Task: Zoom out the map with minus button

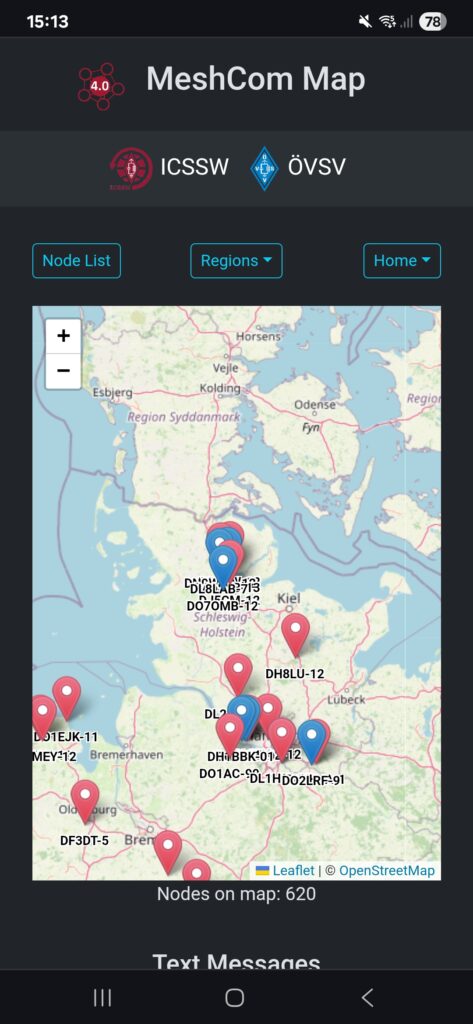Action: point(63,371)
